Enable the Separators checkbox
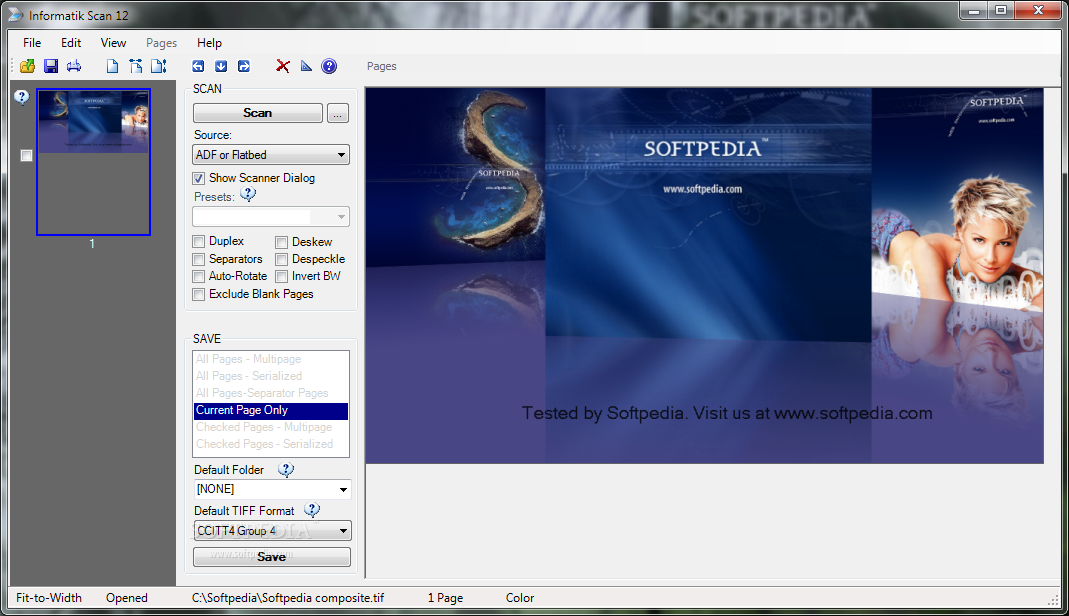This screenshot has height=616, width=1069. (198, 259)
